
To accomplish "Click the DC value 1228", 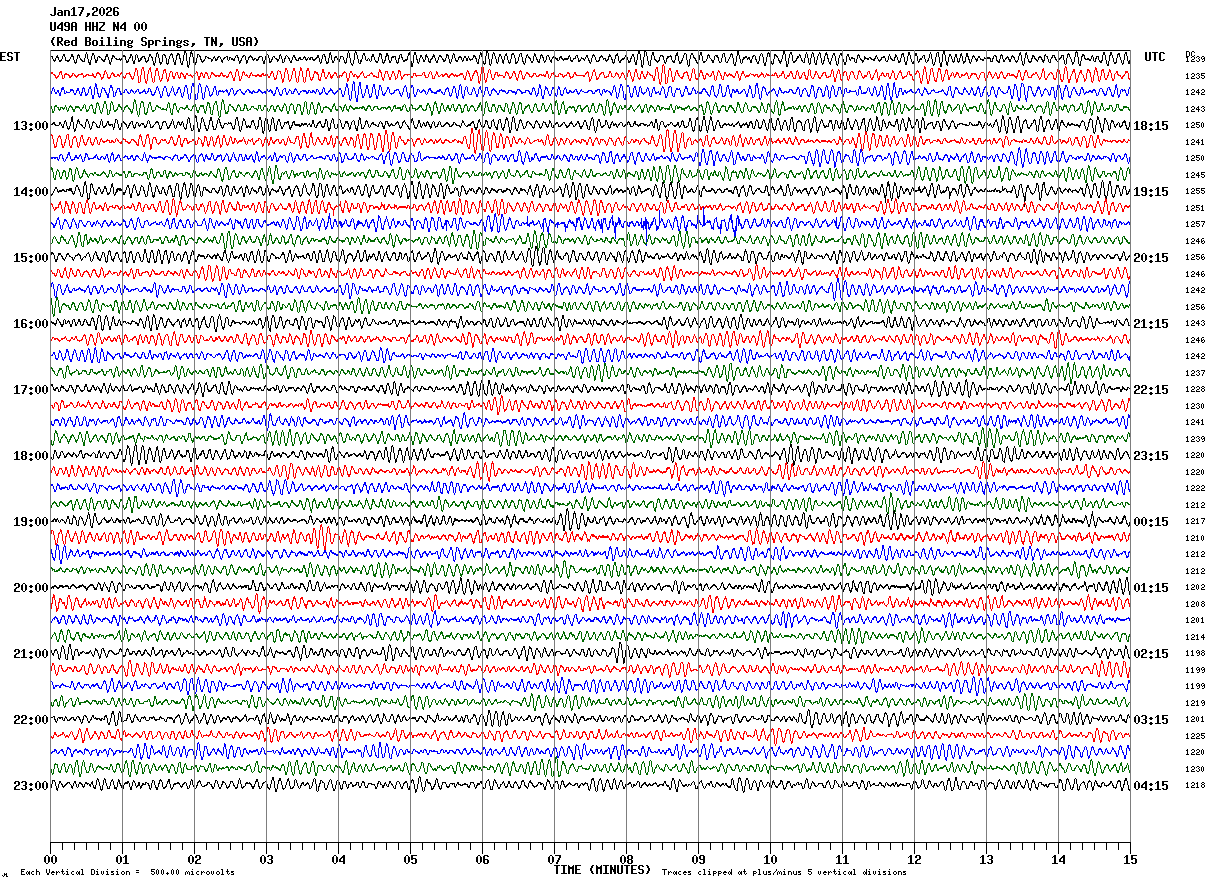I will (x=1195, y=389).
